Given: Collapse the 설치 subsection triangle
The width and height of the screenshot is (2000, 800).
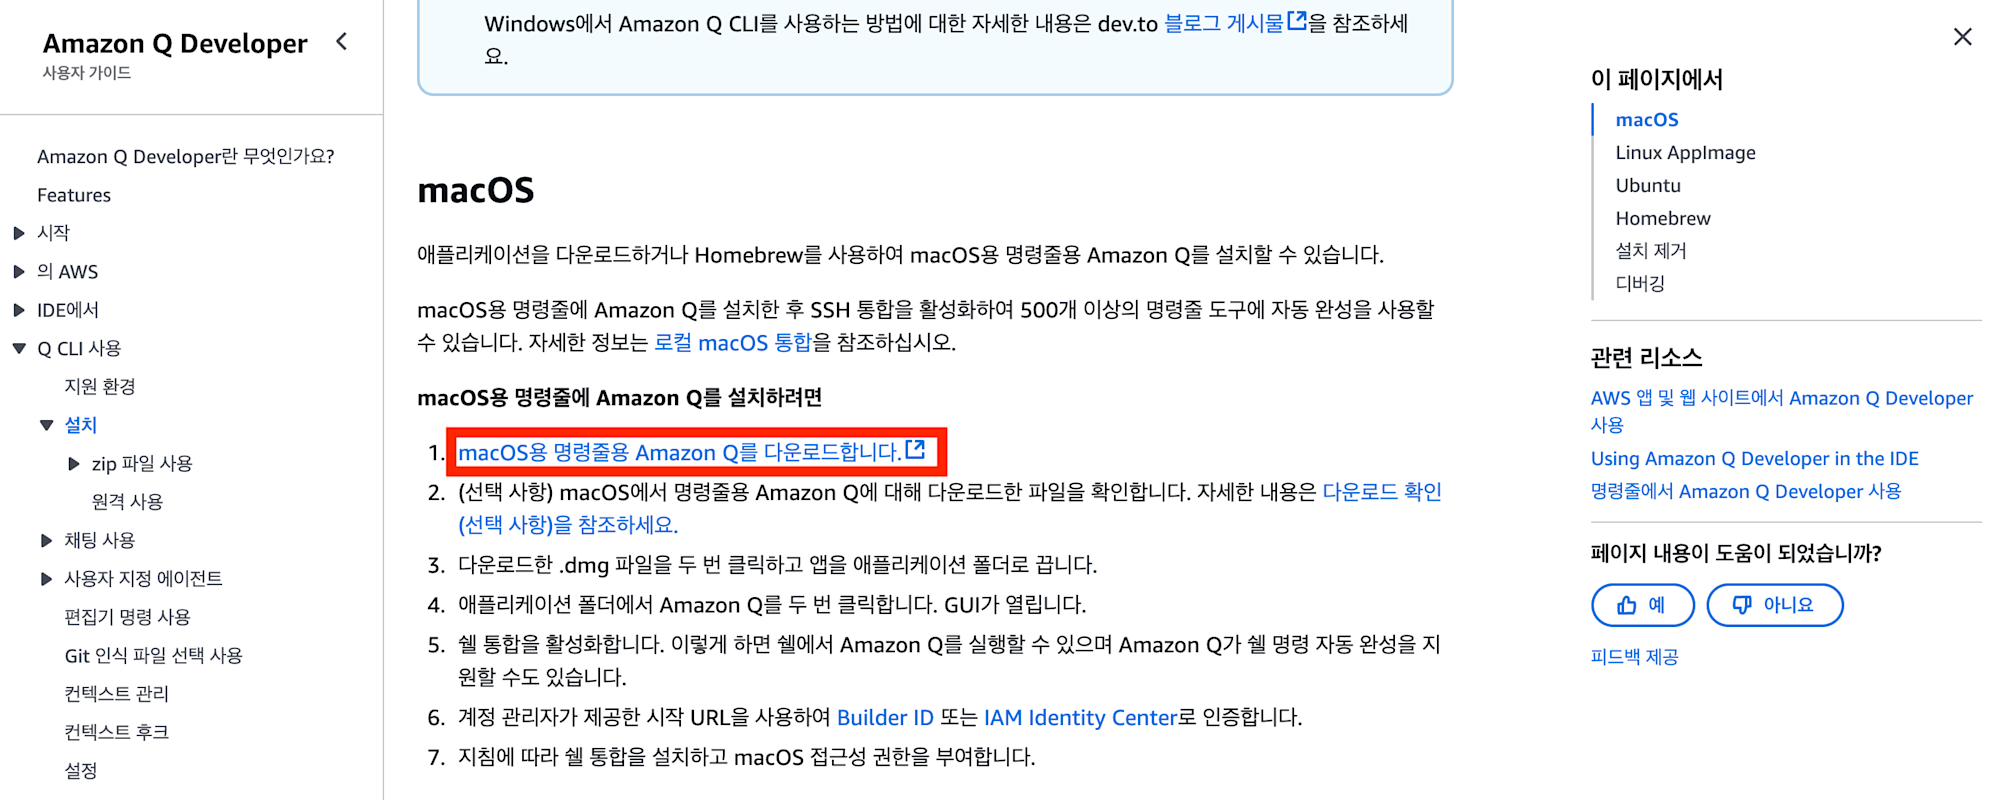Looking at the screenshot, I should [46, 426].
